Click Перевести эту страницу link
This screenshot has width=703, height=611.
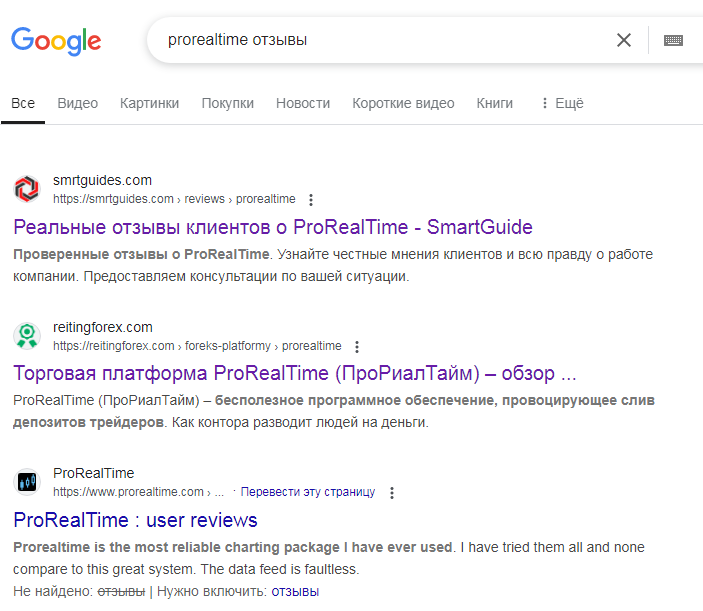point(308,492)
